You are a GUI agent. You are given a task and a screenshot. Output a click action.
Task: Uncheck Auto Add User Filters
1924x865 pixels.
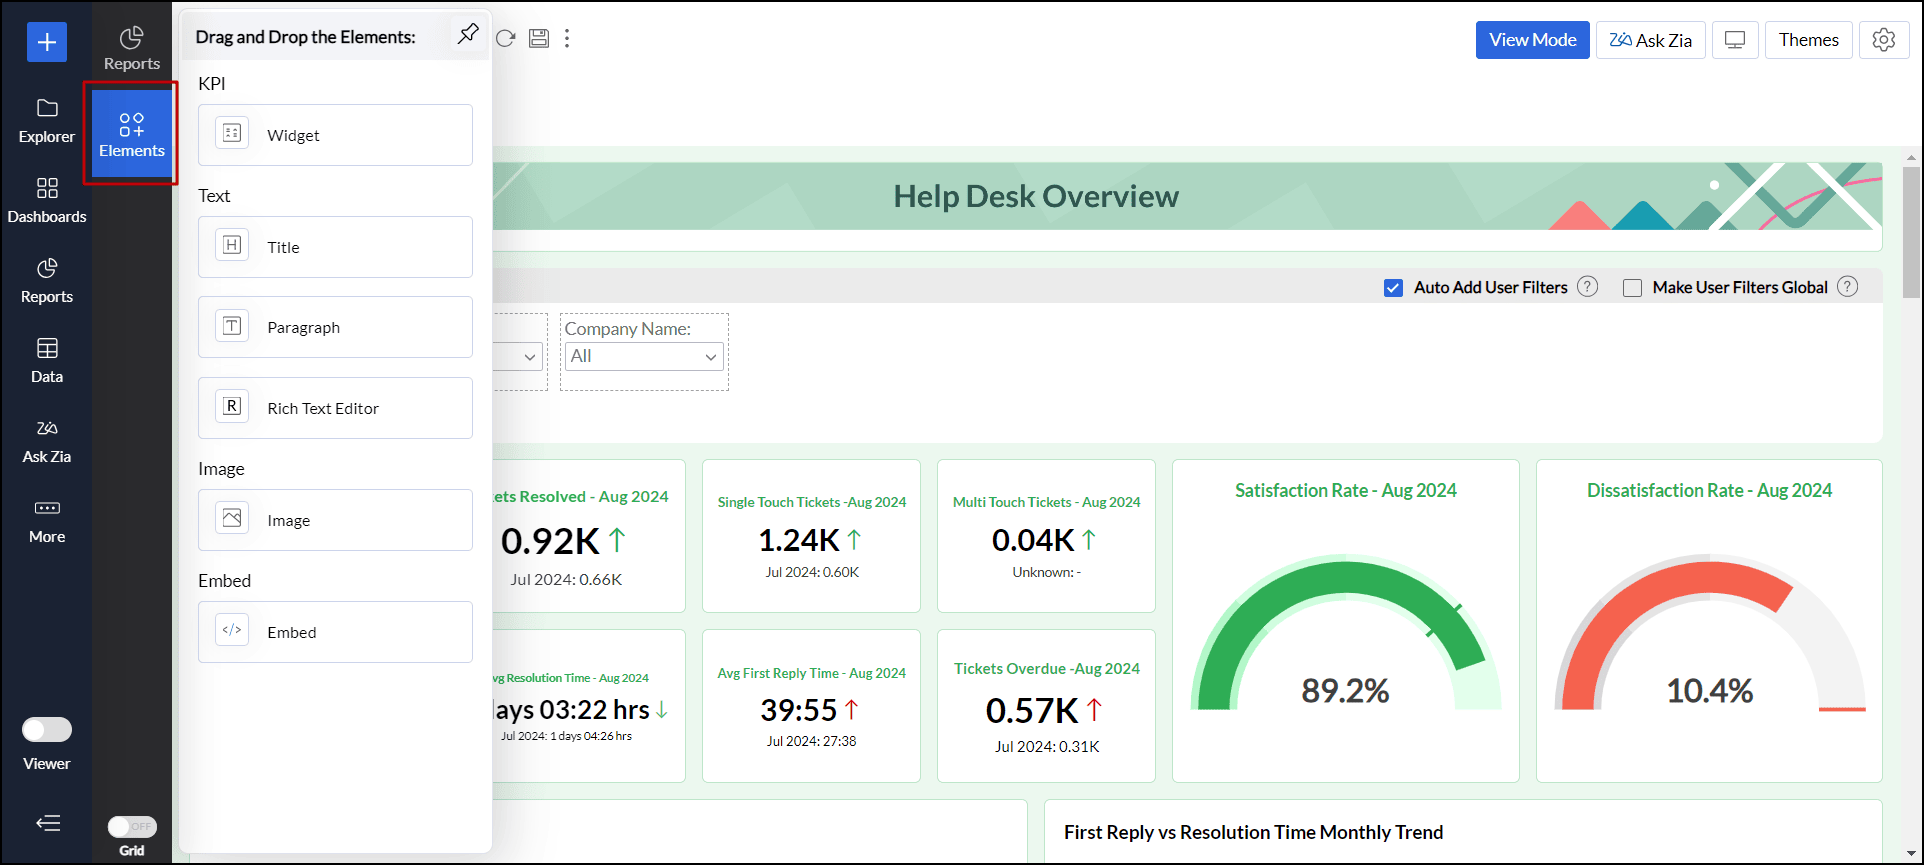point(1393,288)
